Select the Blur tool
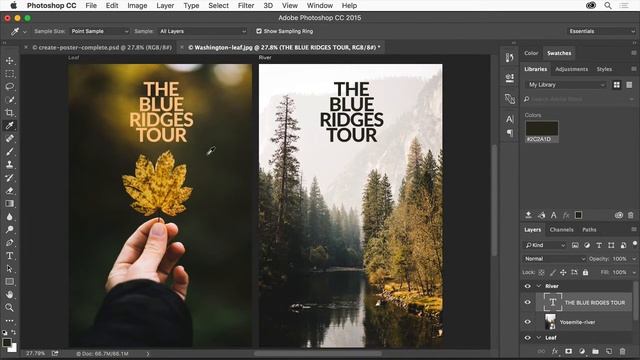This screenshot has width=640, height=360. (9, 217)
